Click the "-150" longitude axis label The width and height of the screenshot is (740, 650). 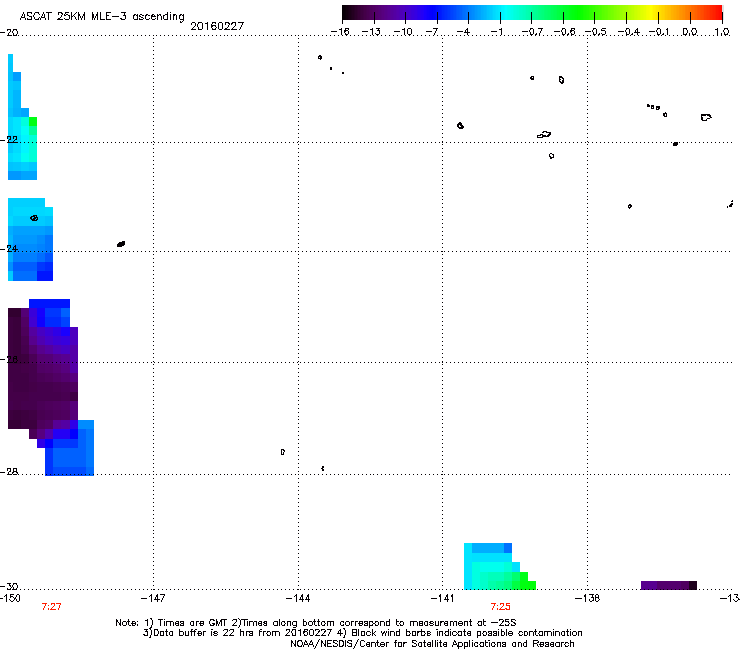(10, 598)
